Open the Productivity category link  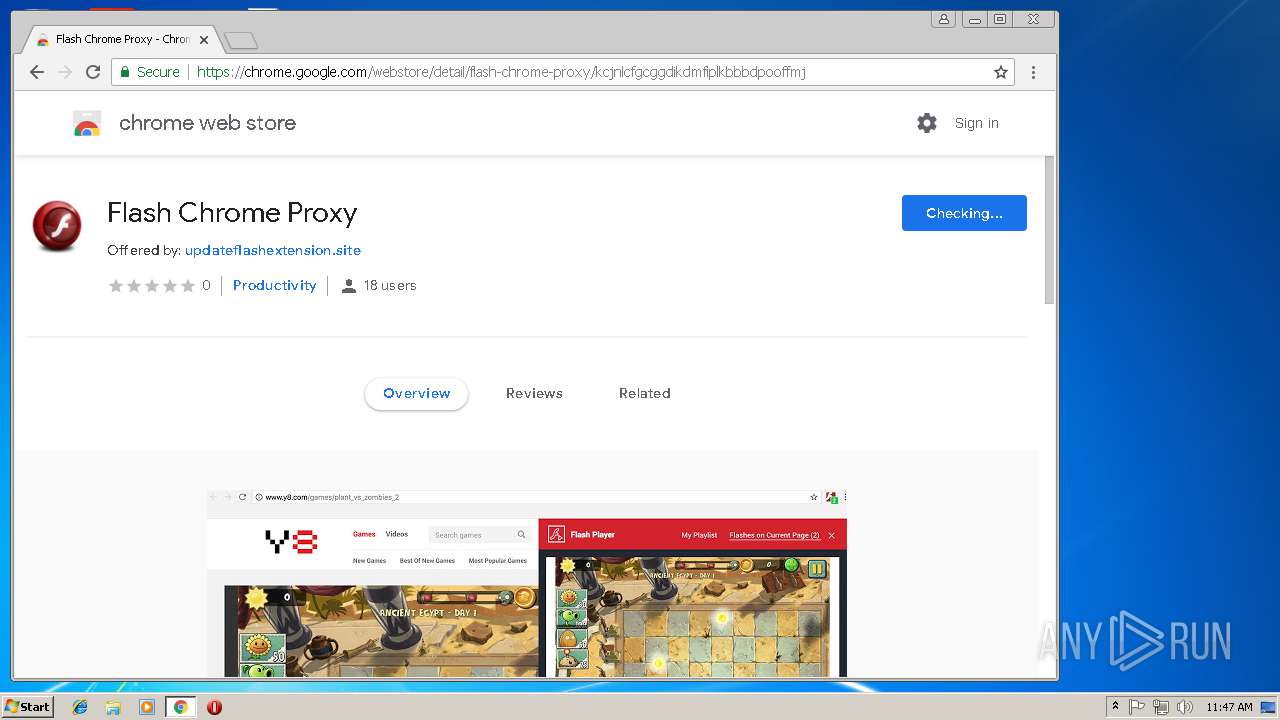pos(274,285)
